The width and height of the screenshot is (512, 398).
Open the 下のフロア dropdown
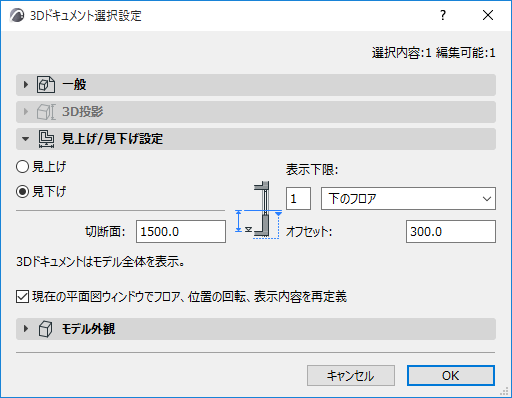coord(408,199)
